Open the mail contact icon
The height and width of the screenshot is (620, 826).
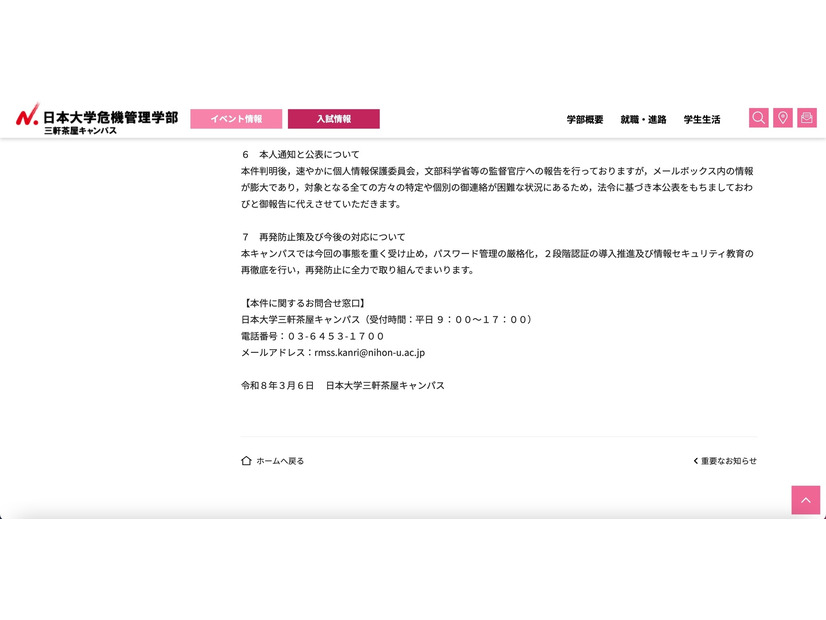point(805,117)
